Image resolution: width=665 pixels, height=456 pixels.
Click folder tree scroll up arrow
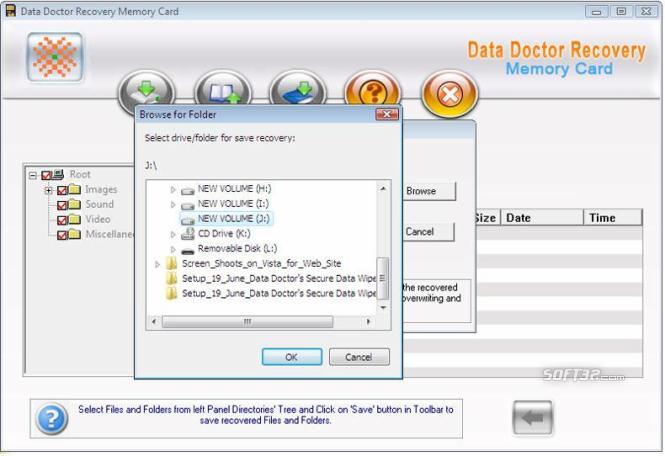point(383,188)
